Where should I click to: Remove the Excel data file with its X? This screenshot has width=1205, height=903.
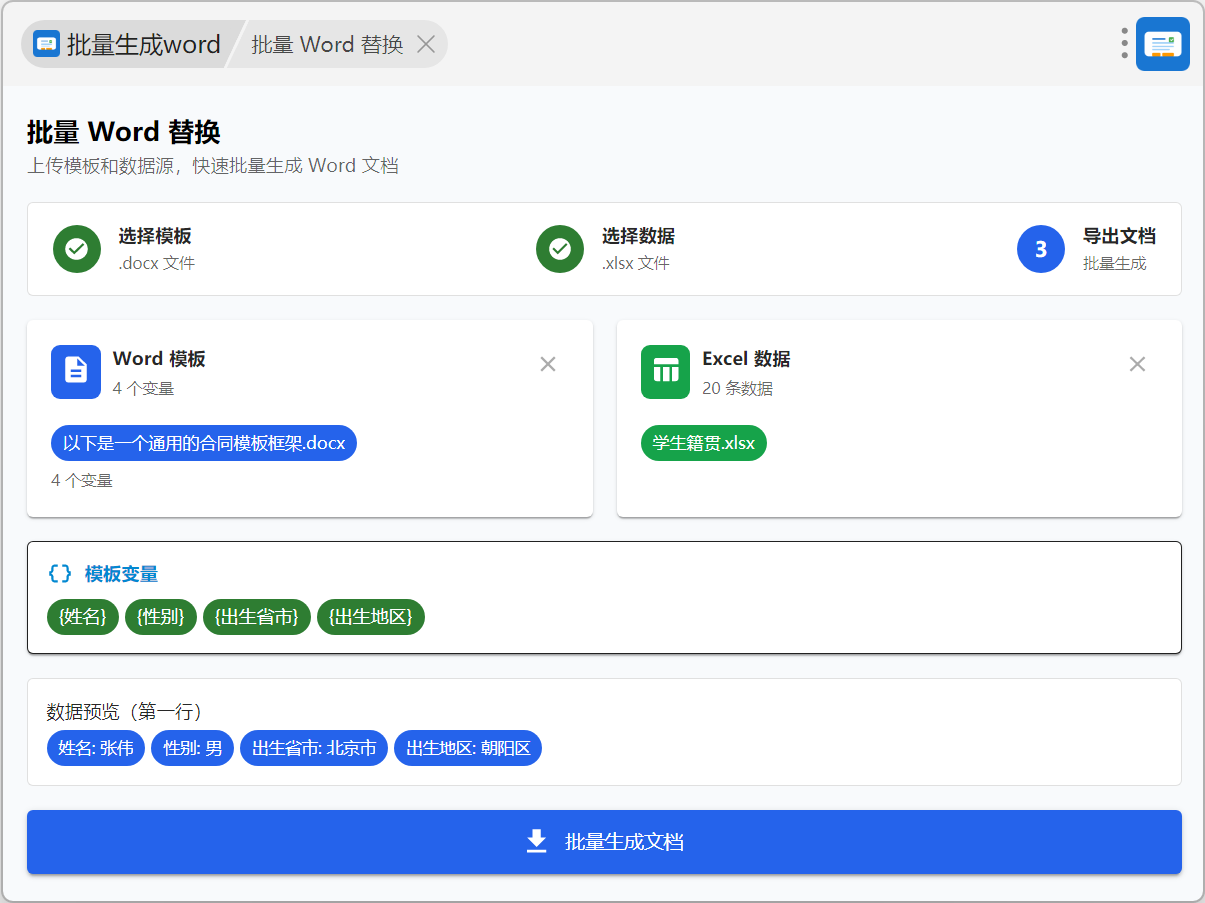pos(1137,364)
